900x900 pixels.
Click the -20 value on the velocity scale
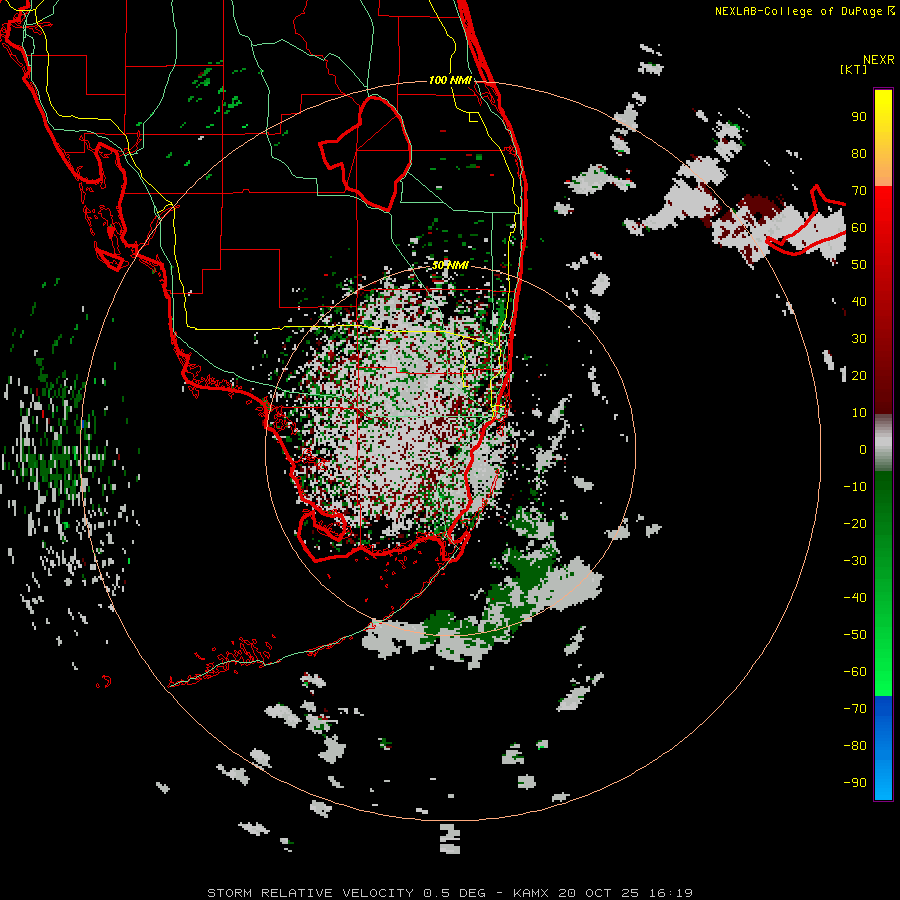pos(855,524)
